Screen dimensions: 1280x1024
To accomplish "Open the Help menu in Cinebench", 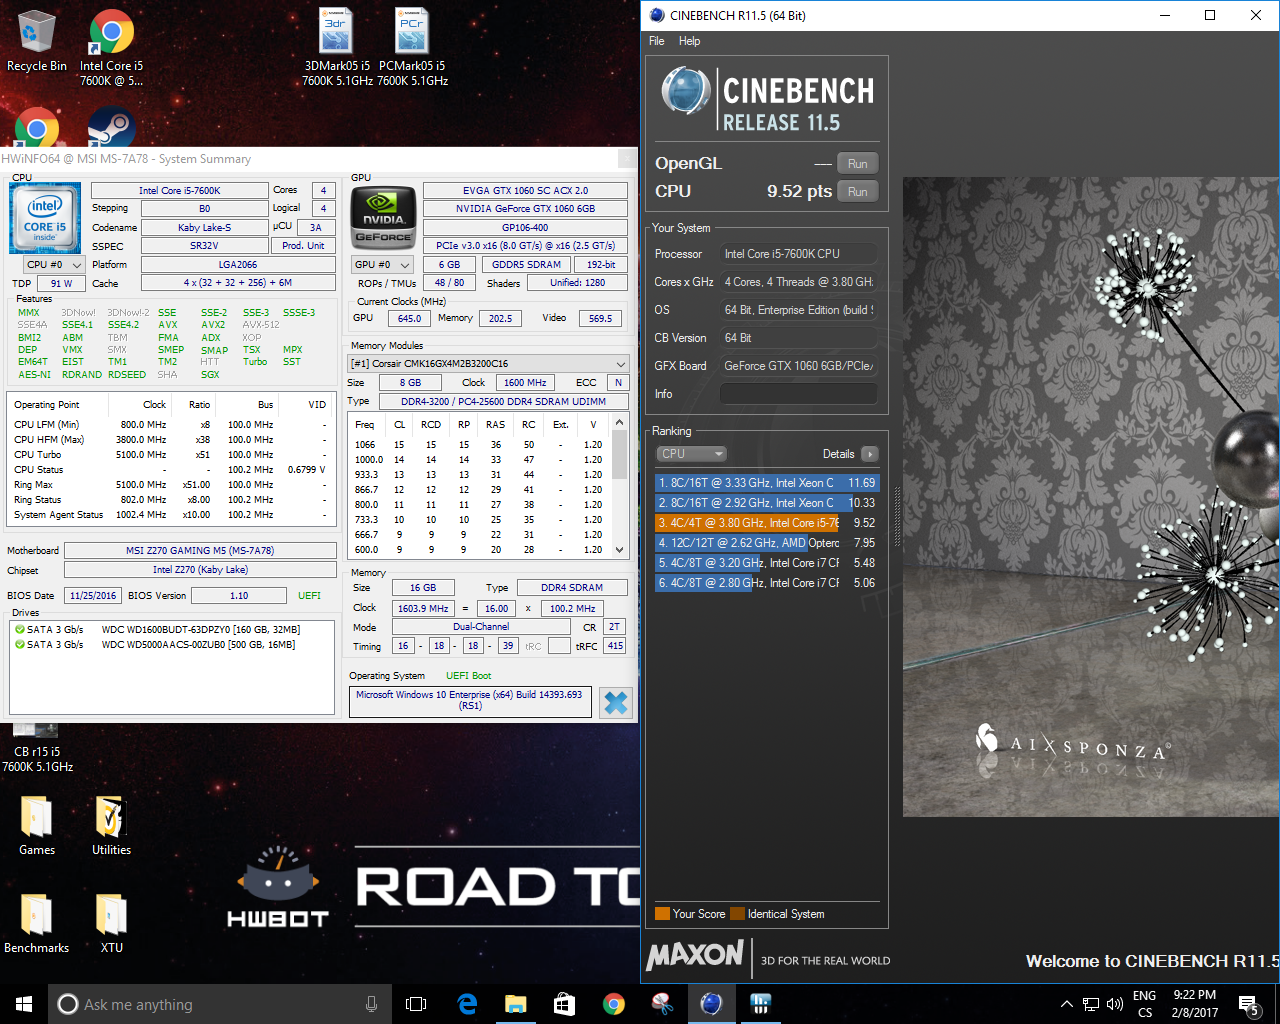I will (x=690, y=41).
